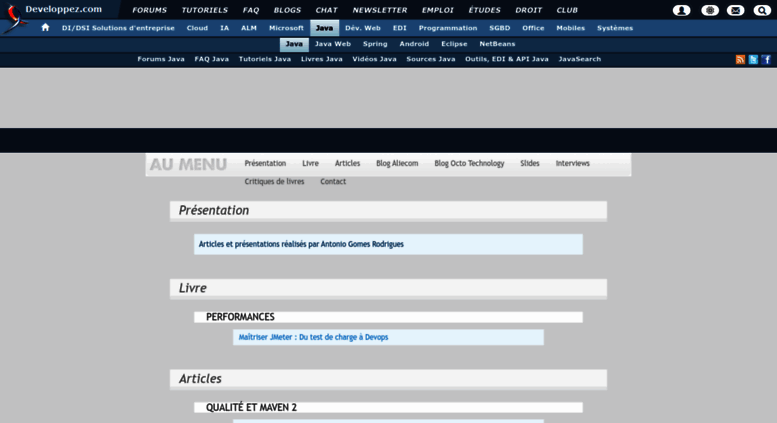Open FORUMS in the top menu
The width and height of the screenshot is (777, 423).
tap(150, 10)
